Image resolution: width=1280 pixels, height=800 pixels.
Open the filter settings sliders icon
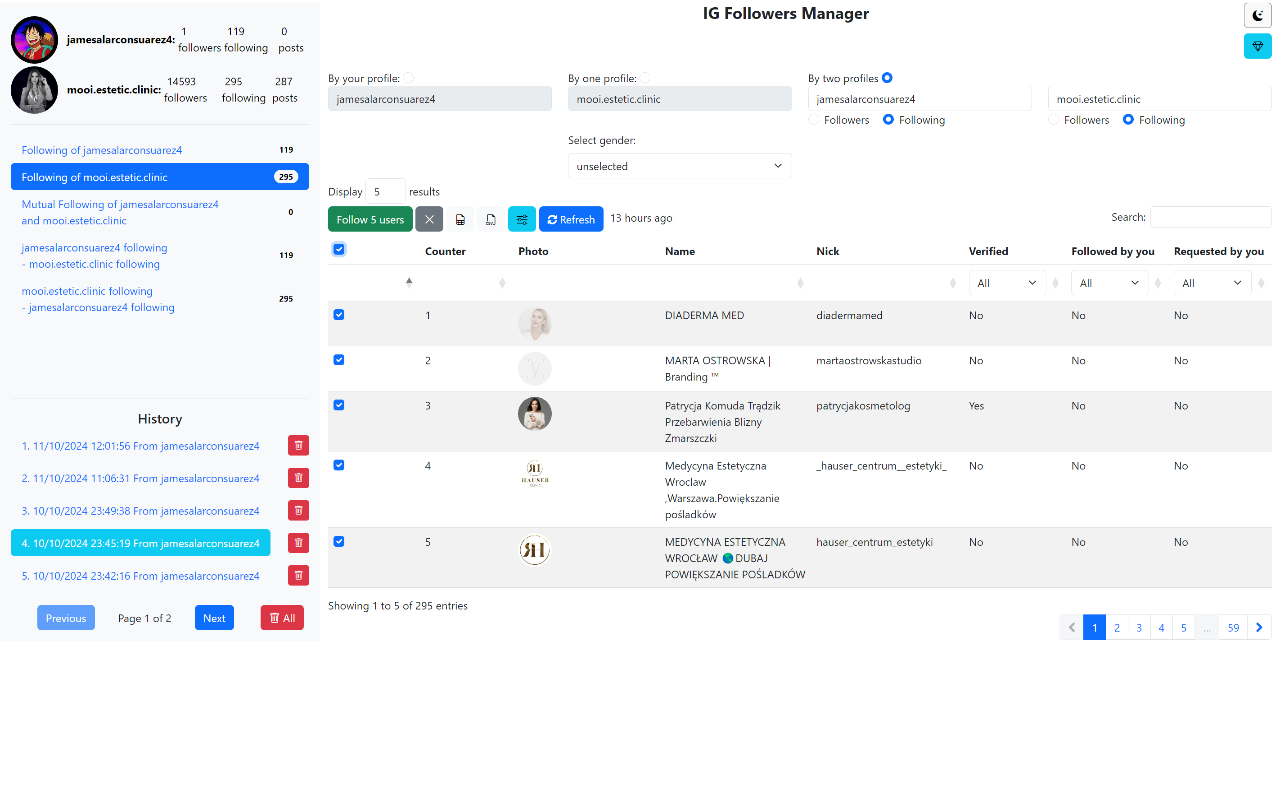521,218
